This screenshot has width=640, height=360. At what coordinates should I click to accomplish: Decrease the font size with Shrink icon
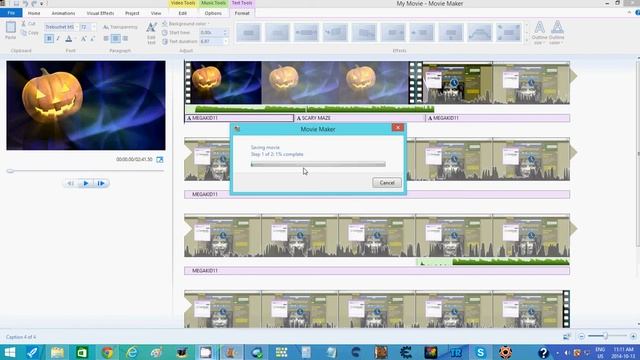[x=93, y=38]
